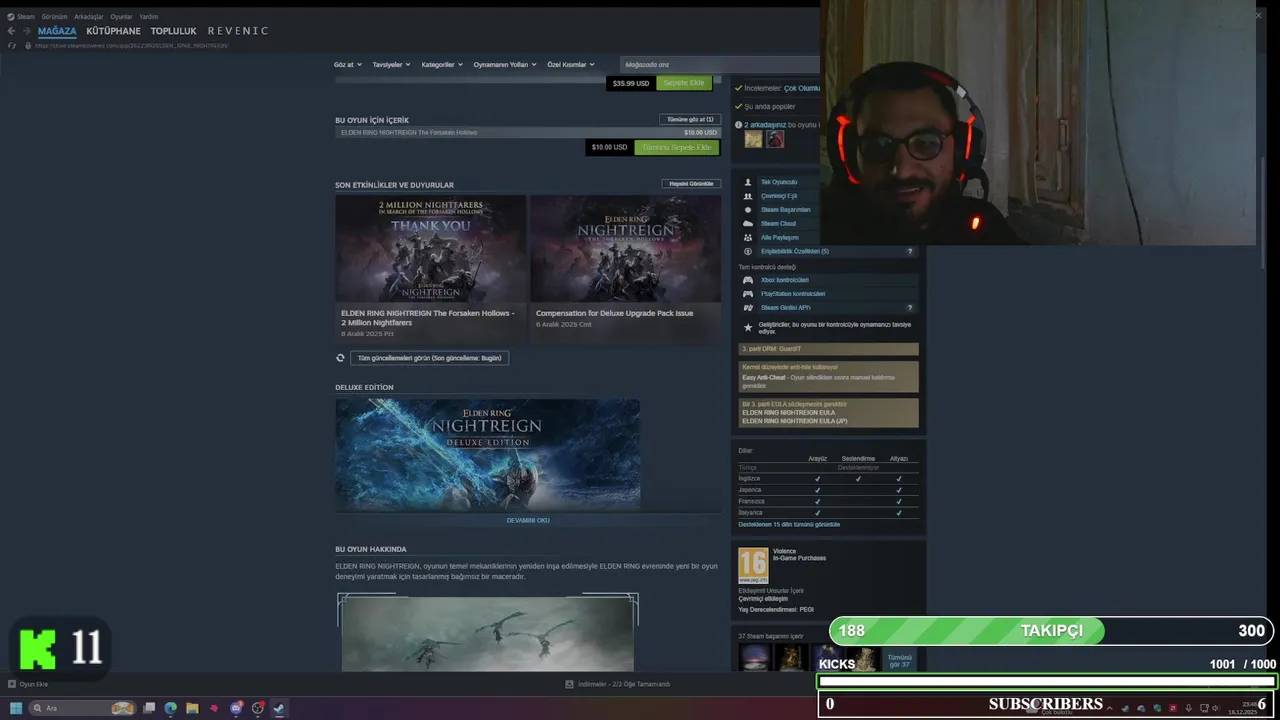The height and width of the screenshot is (720, 1280).
Task: Switch to the TOPLULUK tab
Action: 174,31
